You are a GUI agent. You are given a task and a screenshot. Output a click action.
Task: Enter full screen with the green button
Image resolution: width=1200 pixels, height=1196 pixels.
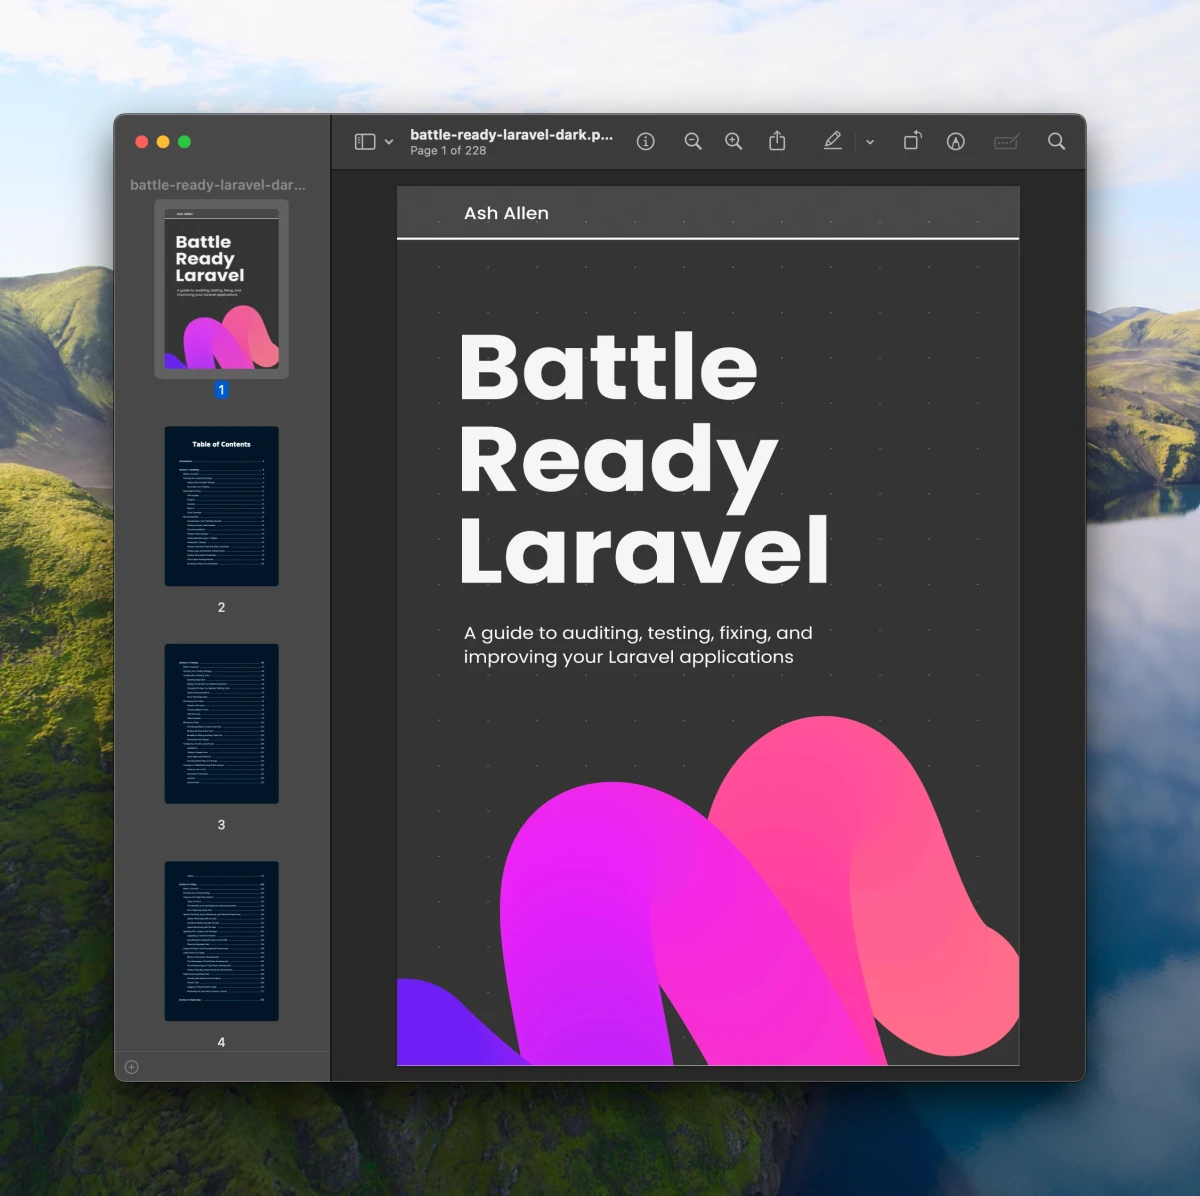click(184, 142)
